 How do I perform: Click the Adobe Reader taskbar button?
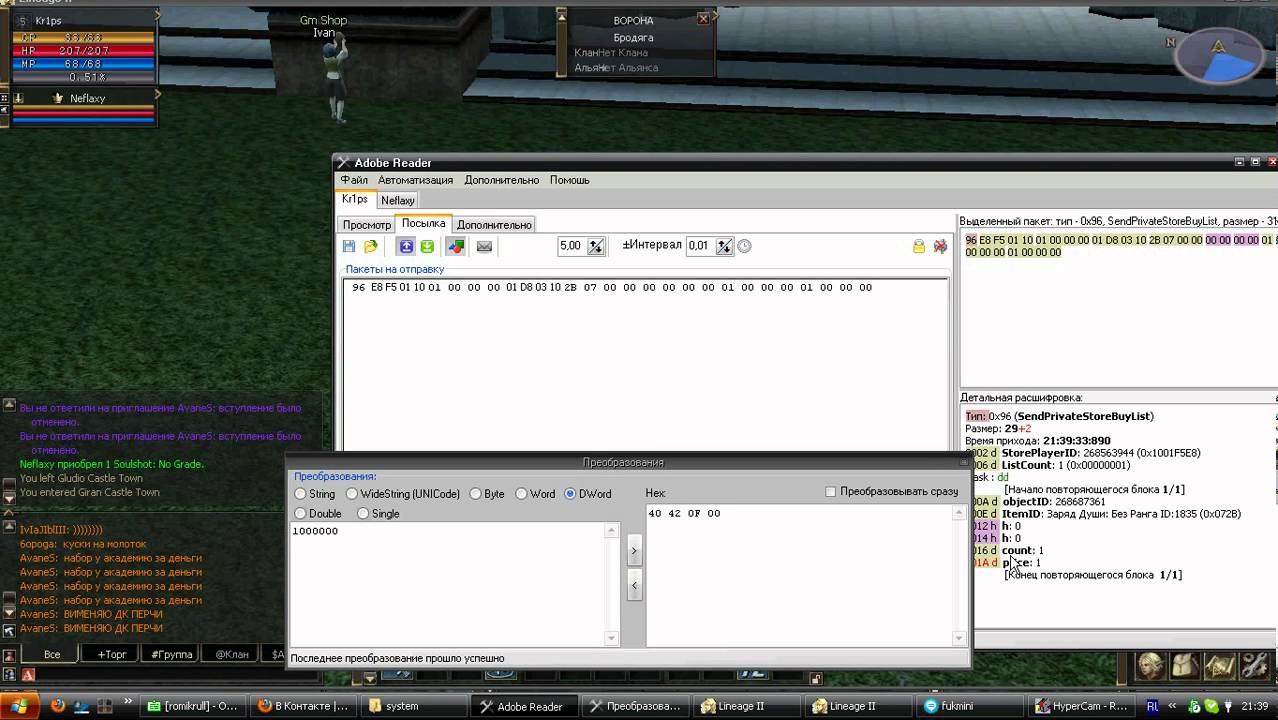point(526,706)
